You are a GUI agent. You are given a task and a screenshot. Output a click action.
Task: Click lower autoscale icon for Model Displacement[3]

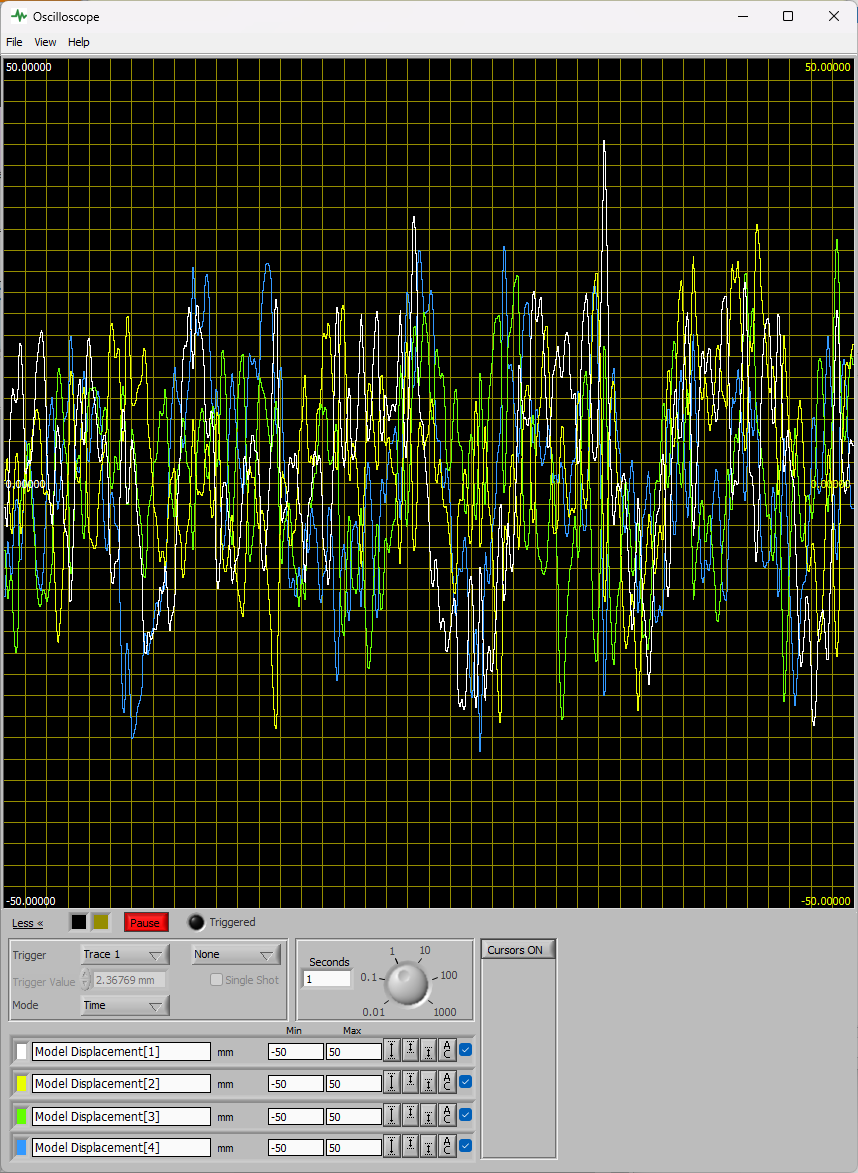(x=428, y=1115)
